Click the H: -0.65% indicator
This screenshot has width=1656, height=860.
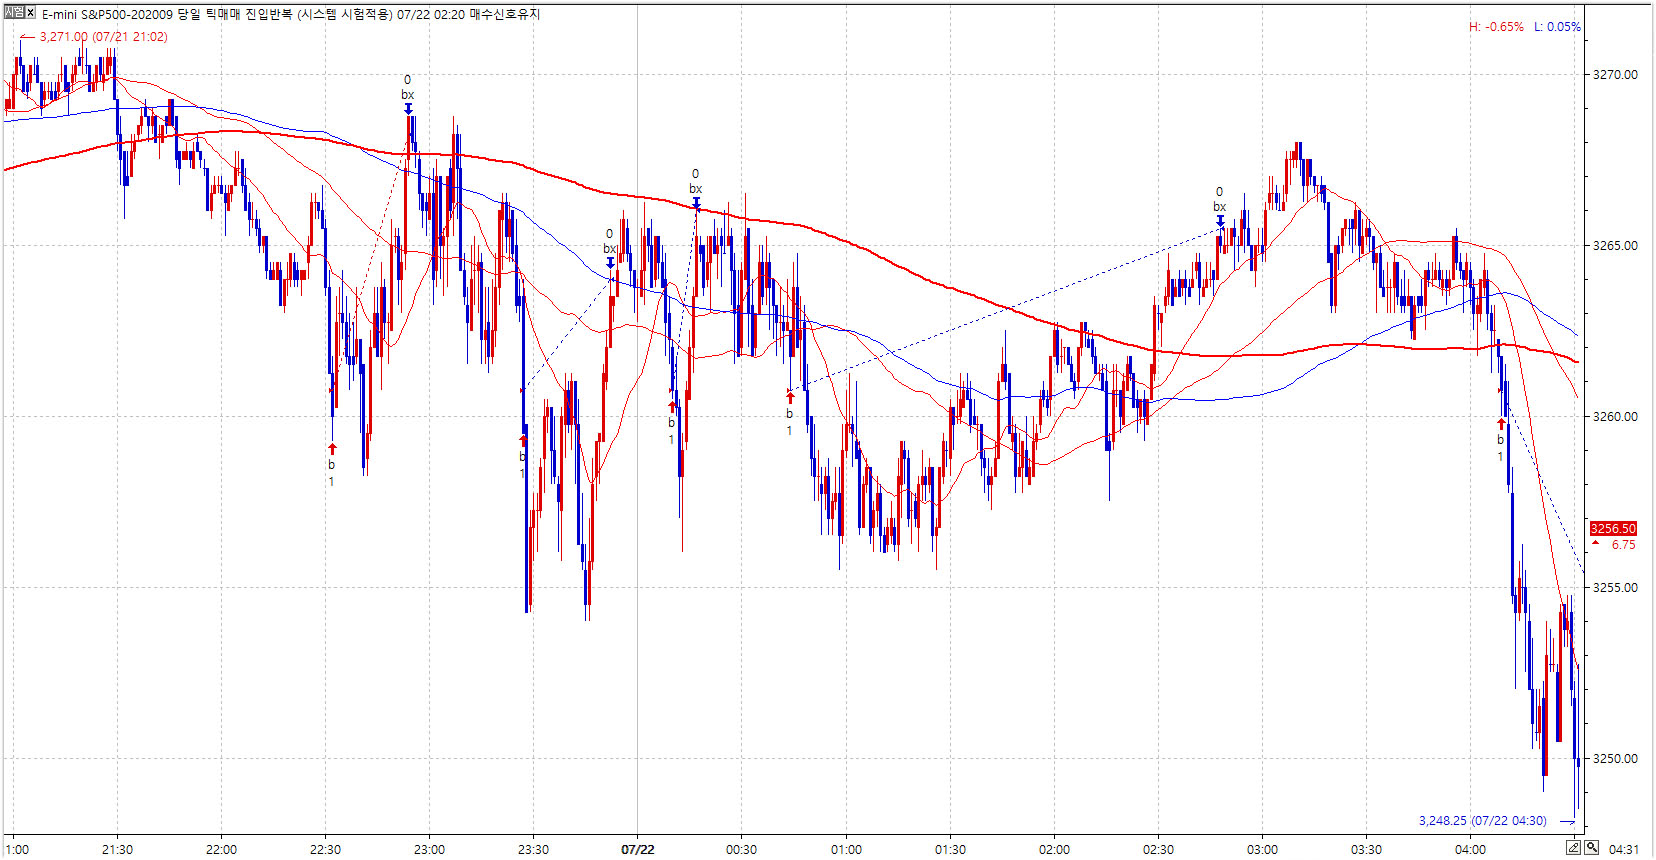click(x=1496, y=27)
